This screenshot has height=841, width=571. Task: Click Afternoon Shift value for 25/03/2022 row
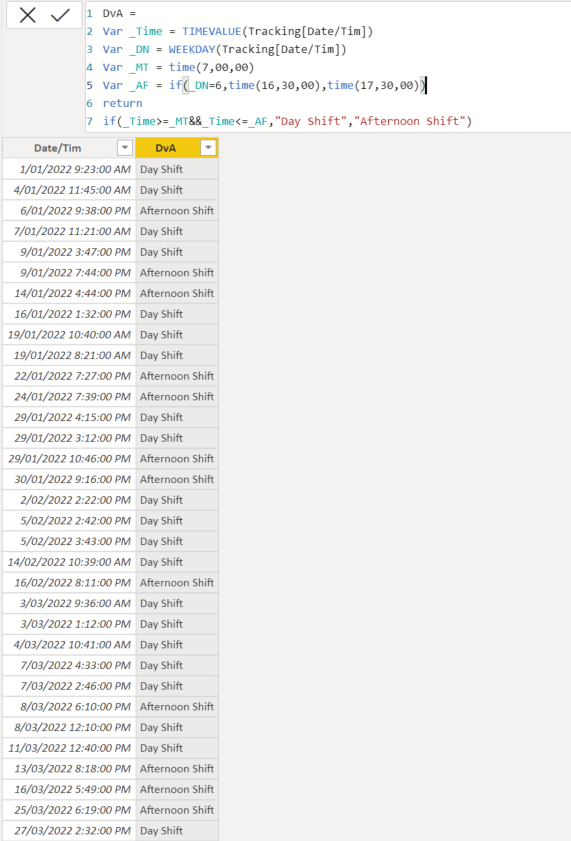[177, 809]
